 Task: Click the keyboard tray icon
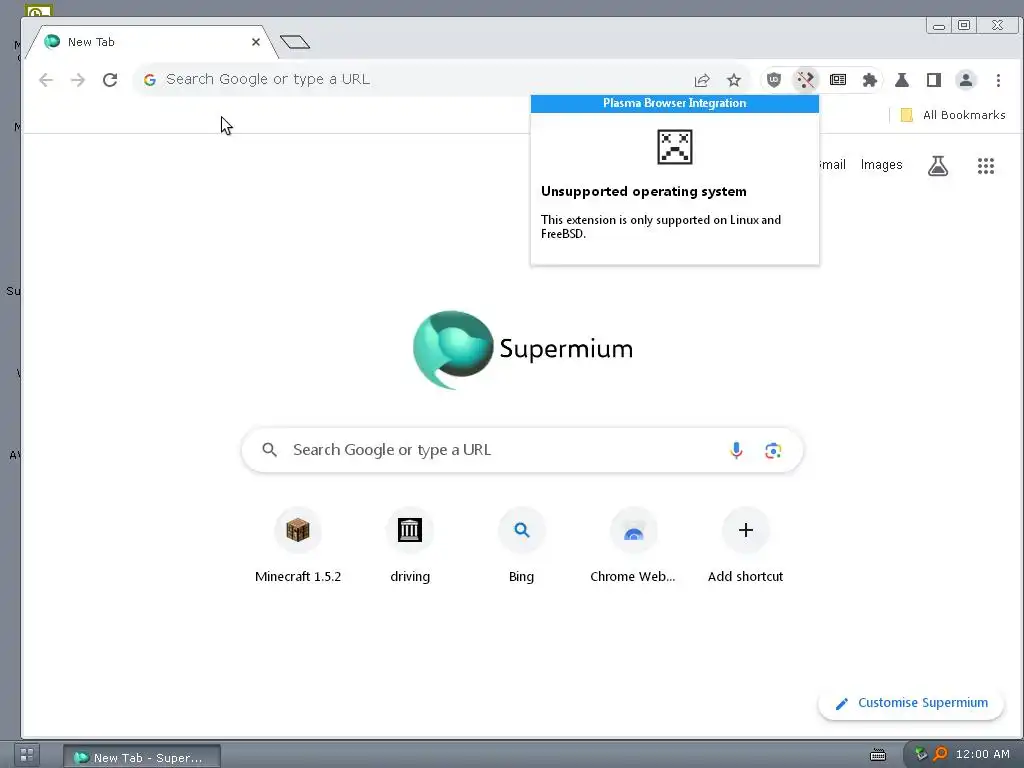(878, 755)
